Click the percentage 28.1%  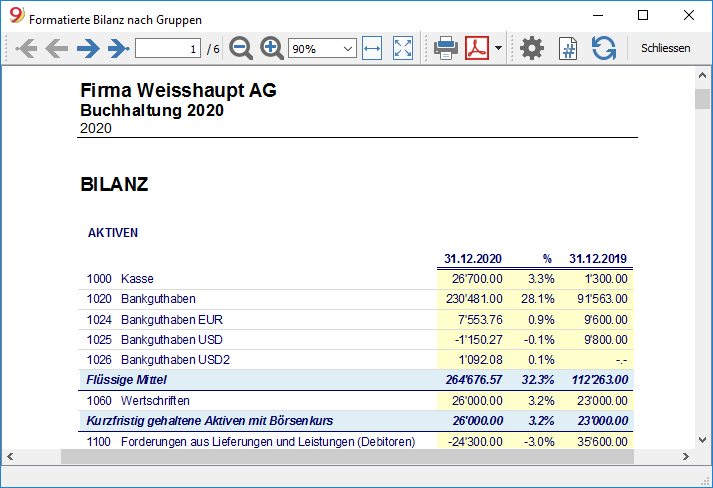click(x=537, y=298)
